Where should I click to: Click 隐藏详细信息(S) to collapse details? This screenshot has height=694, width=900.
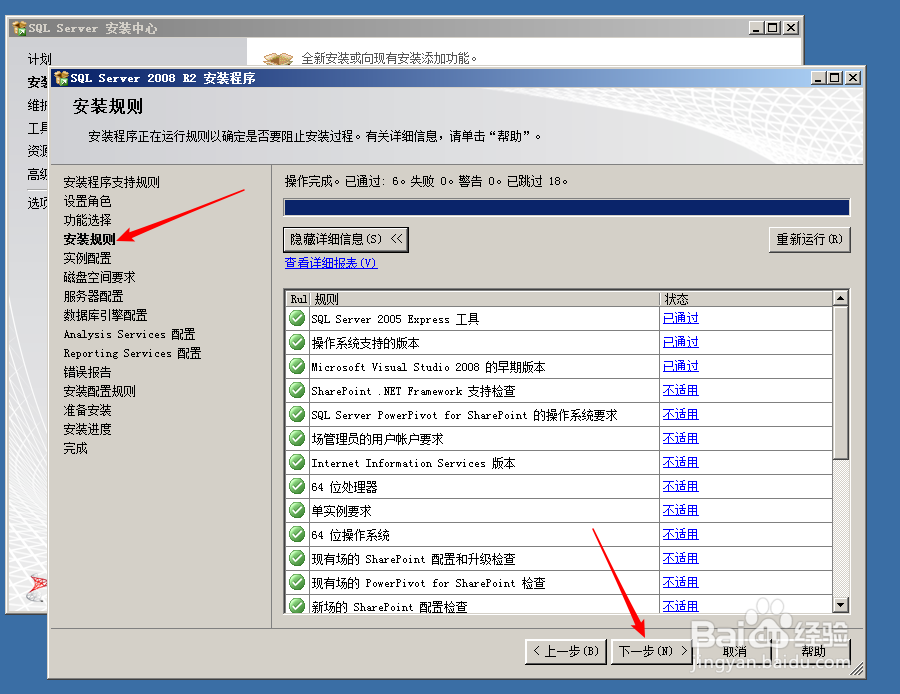point(346,239)
